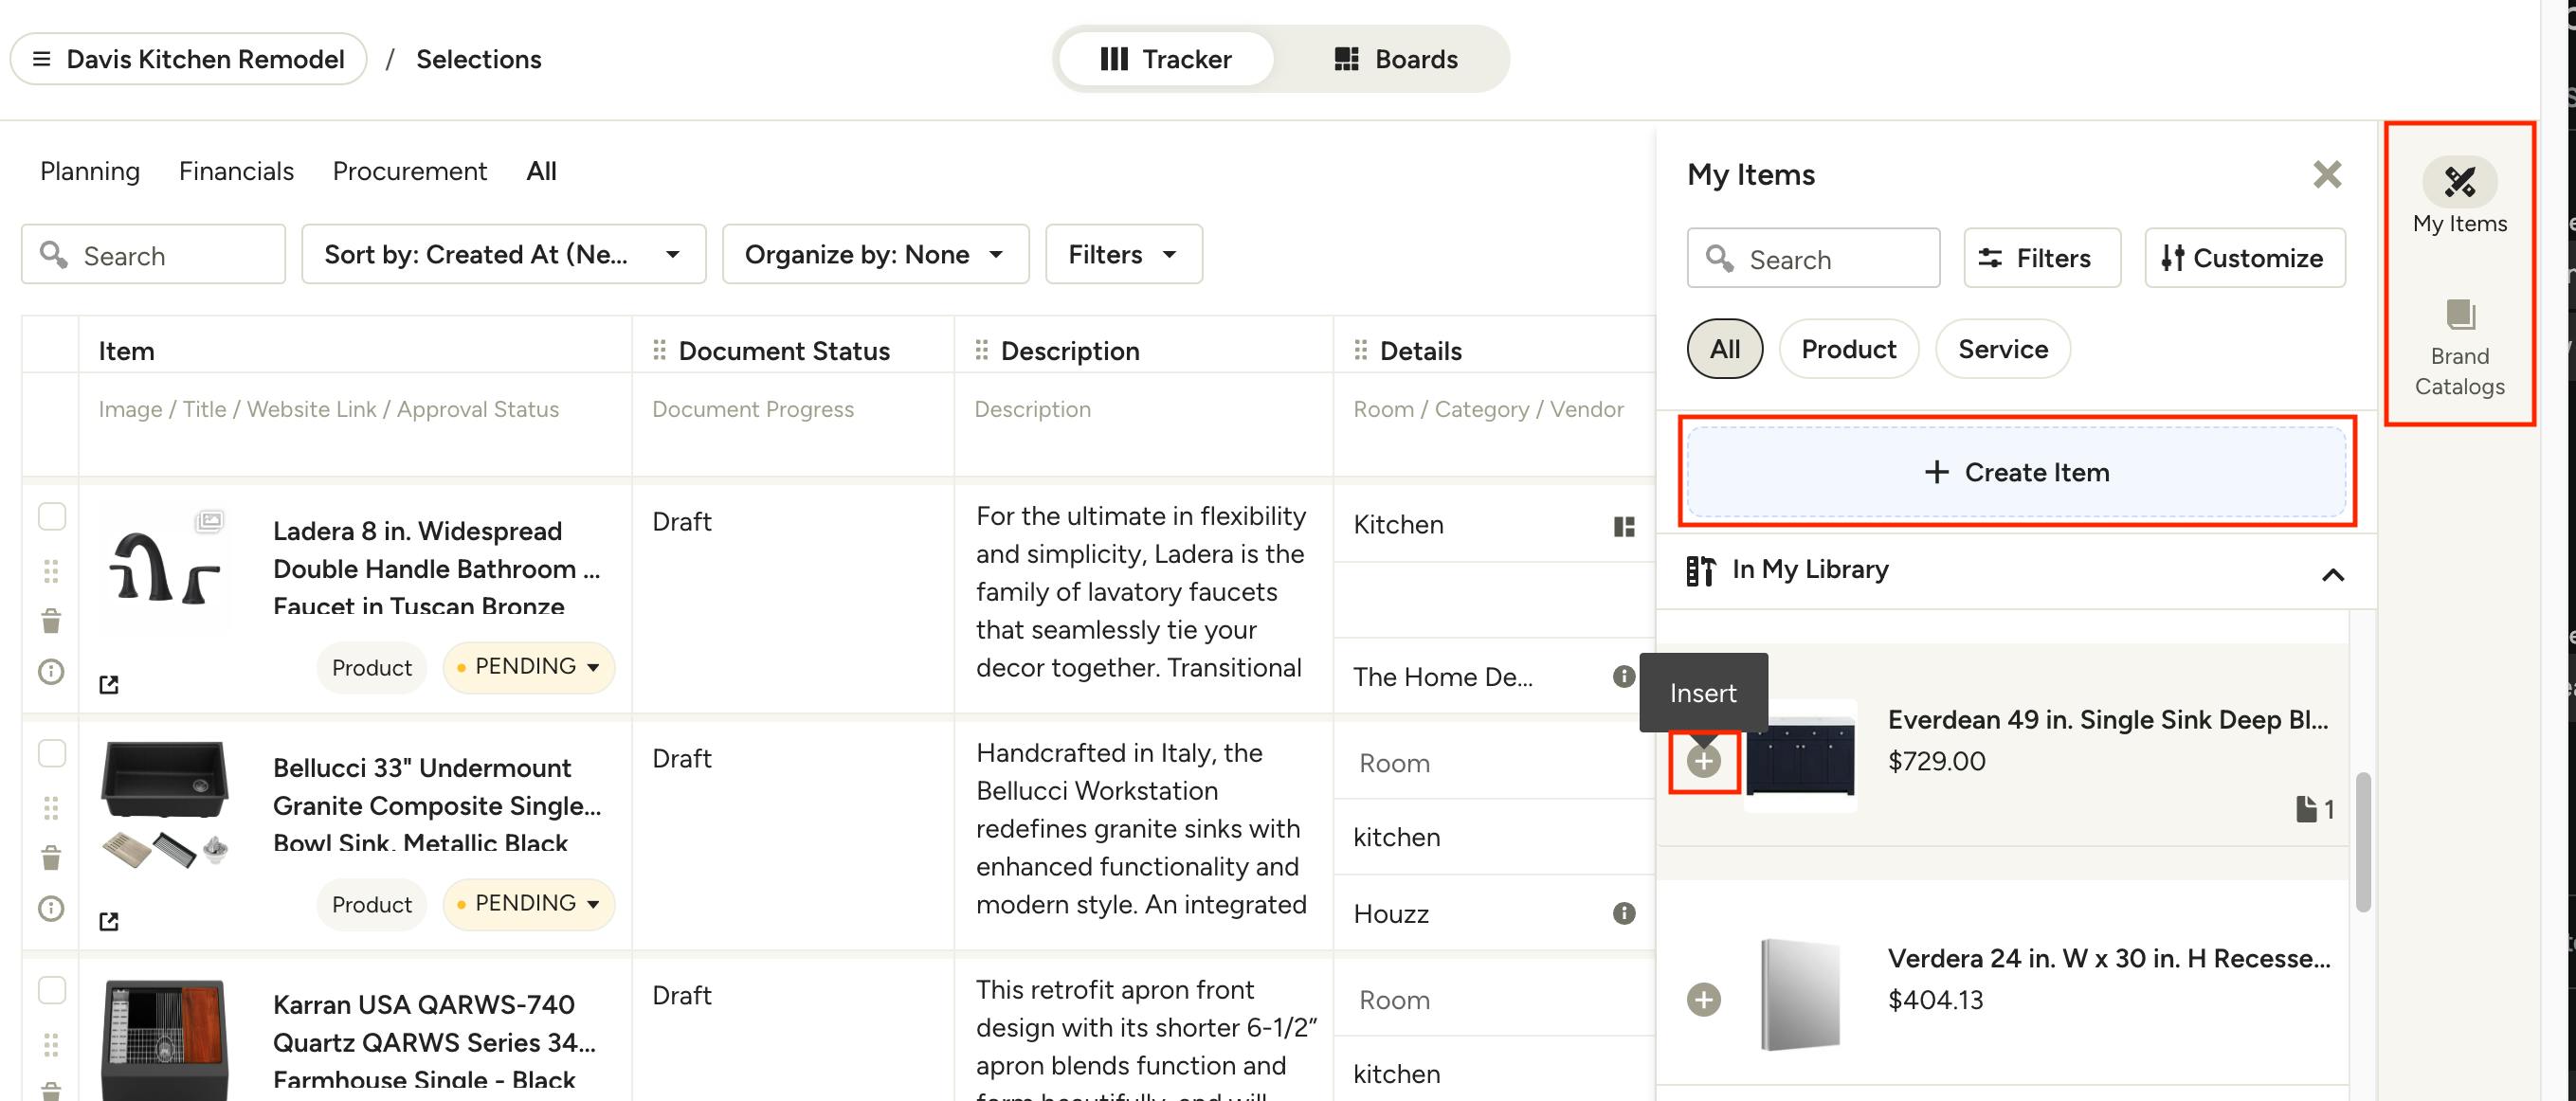Show info for Bellucci sink row
The width and height of the screenshot is (2576, 1101).
pyautogui.click(x=51, y=908)
